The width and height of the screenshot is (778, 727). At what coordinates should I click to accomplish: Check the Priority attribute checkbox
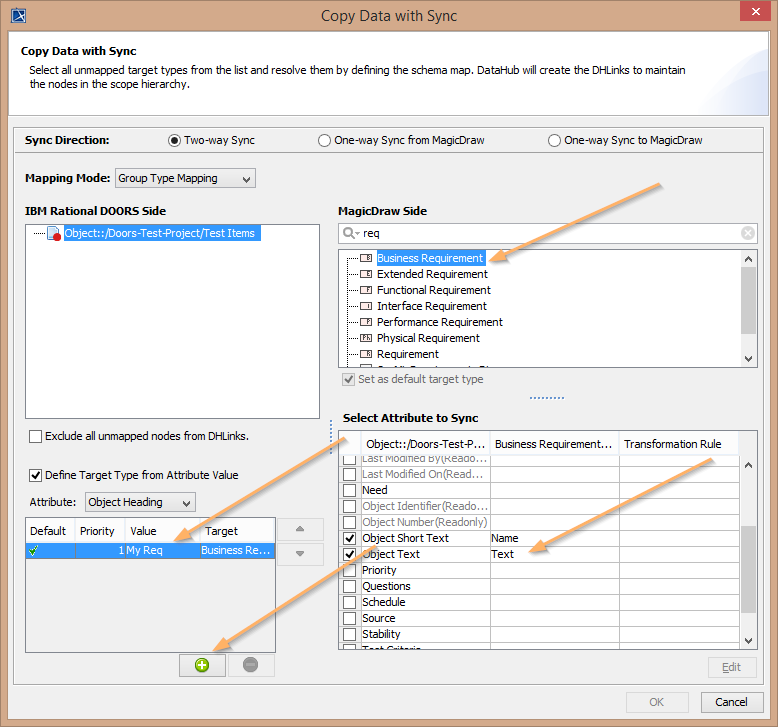(350, 570)
